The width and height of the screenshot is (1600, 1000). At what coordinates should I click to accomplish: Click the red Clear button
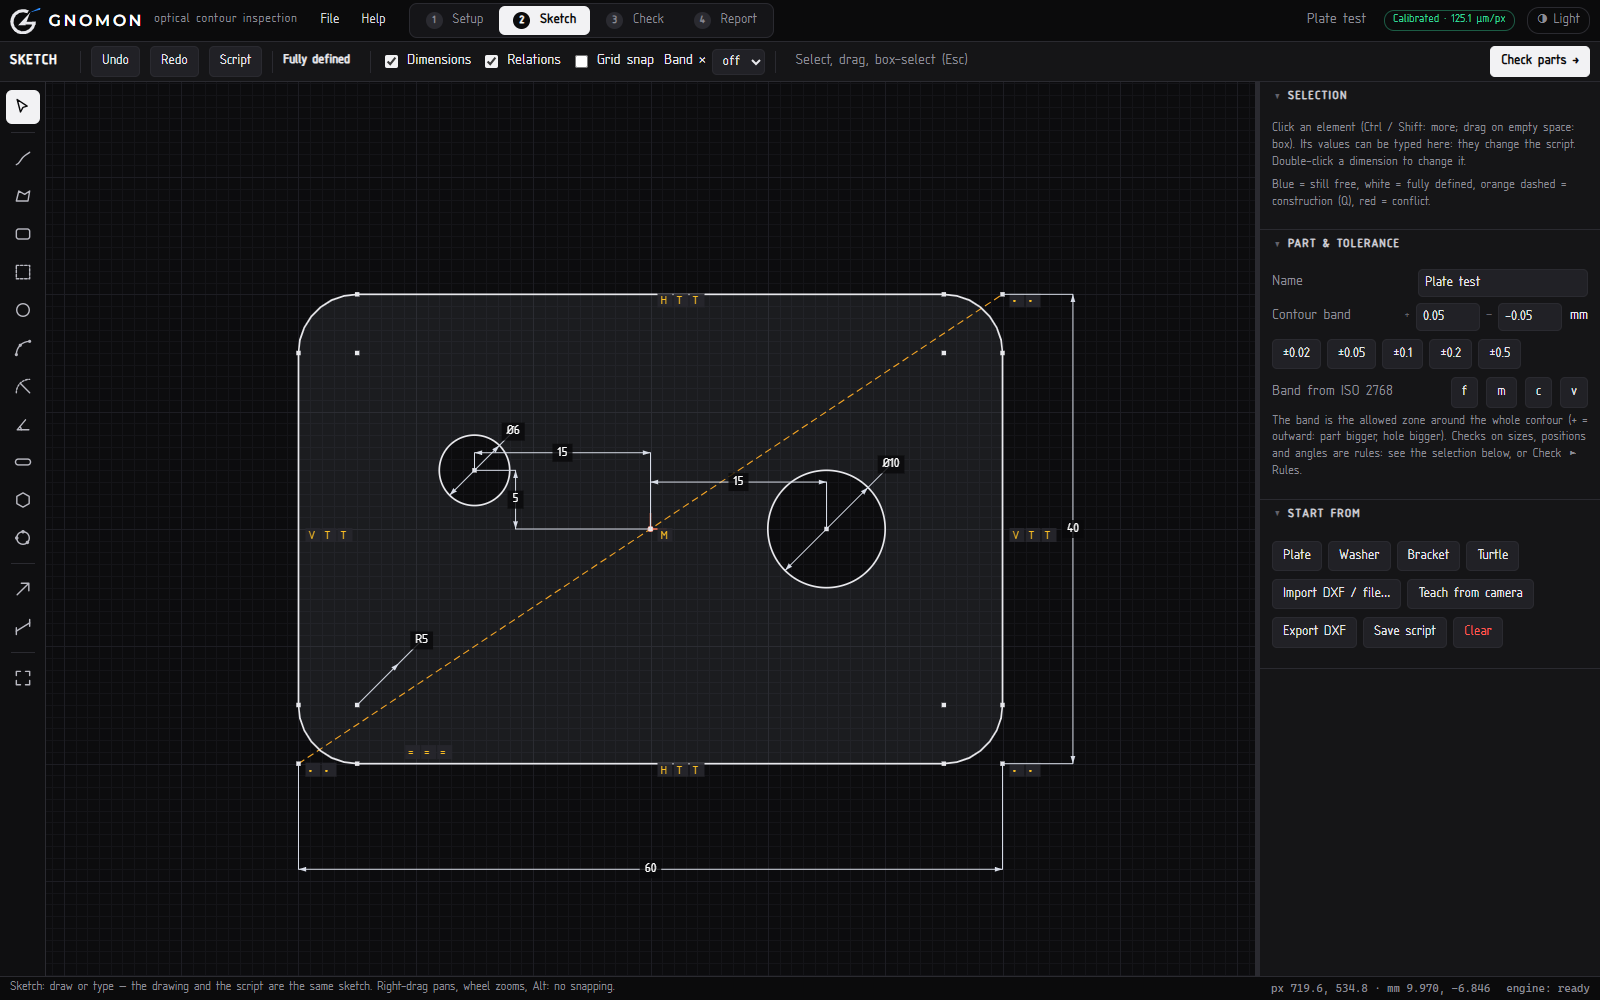pyautogui.click(x=1477, y=631)
